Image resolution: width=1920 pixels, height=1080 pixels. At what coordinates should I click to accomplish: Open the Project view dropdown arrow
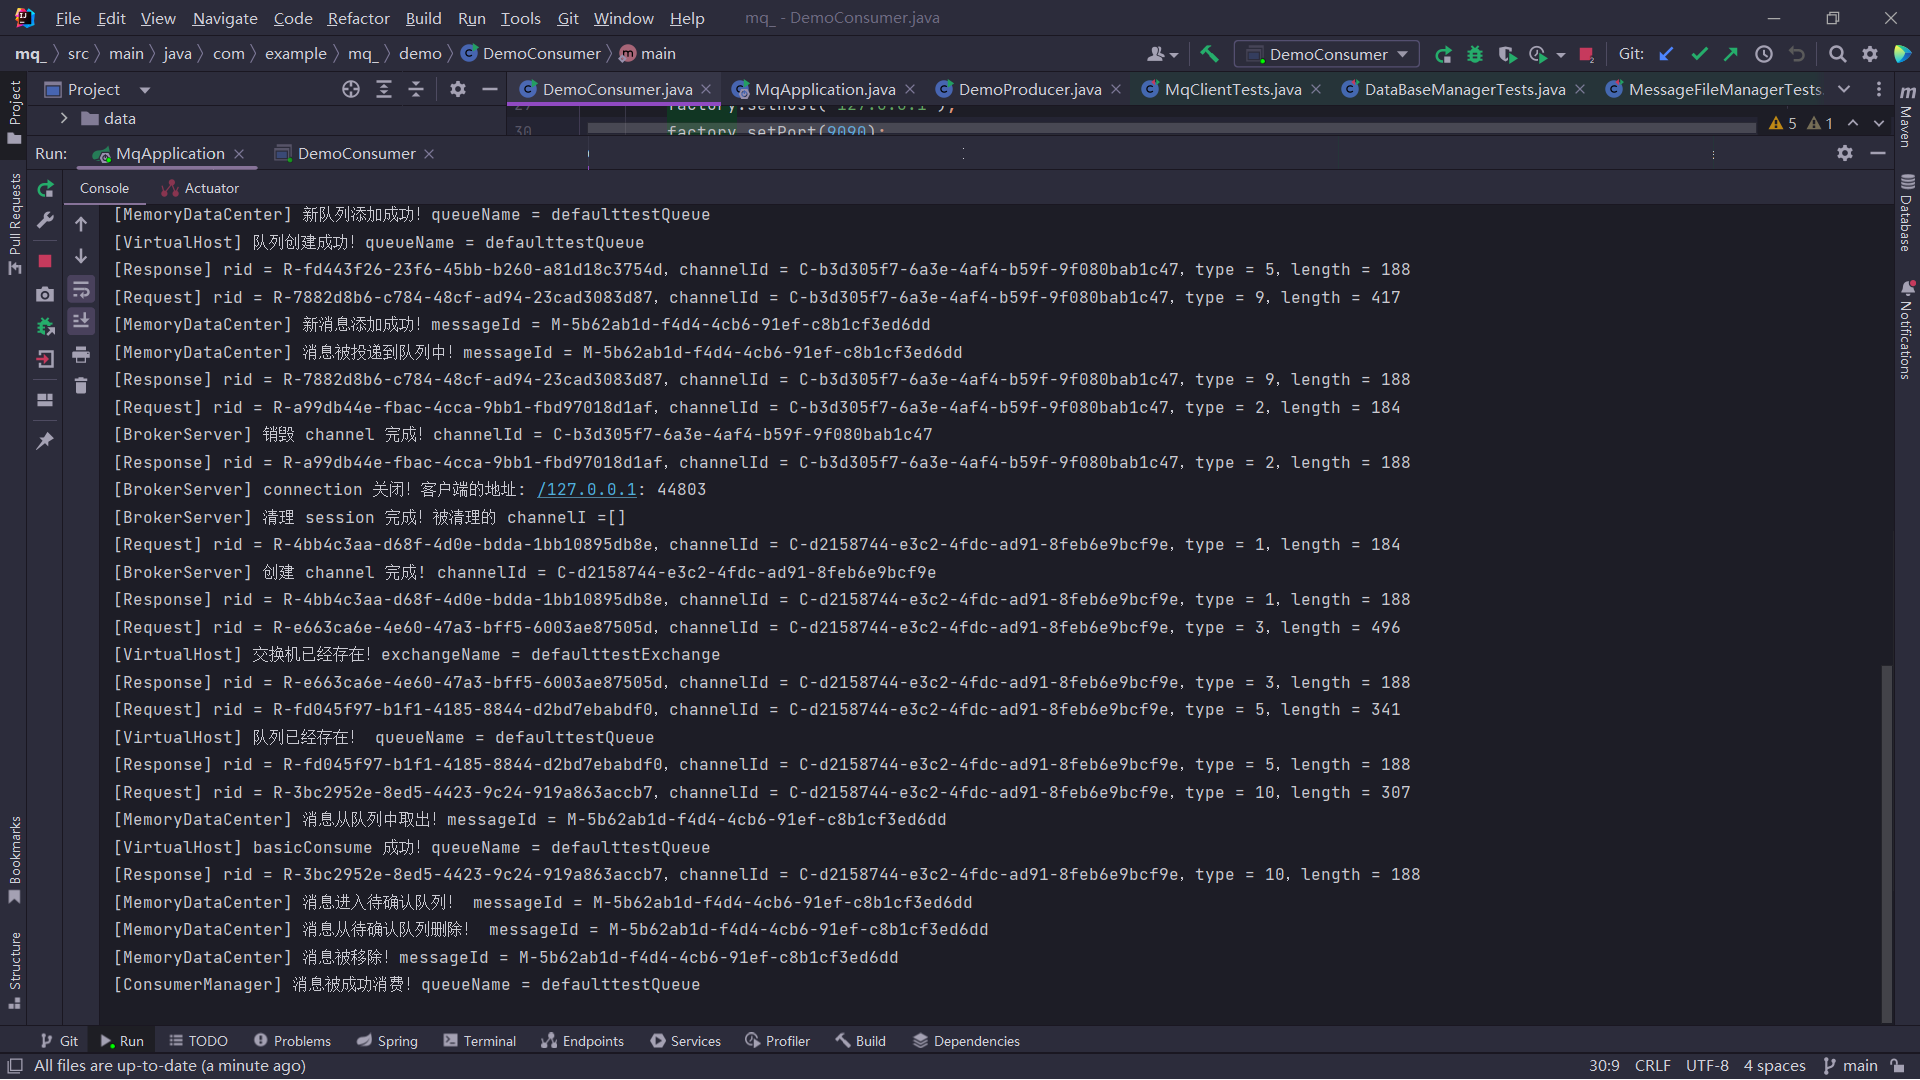pos(145,90)
